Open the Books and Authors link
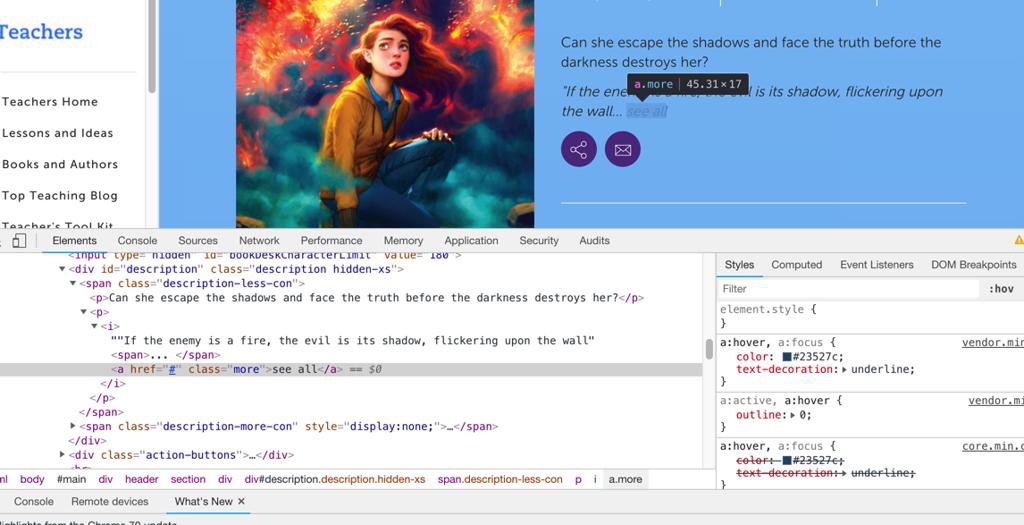 click(59, 165)
